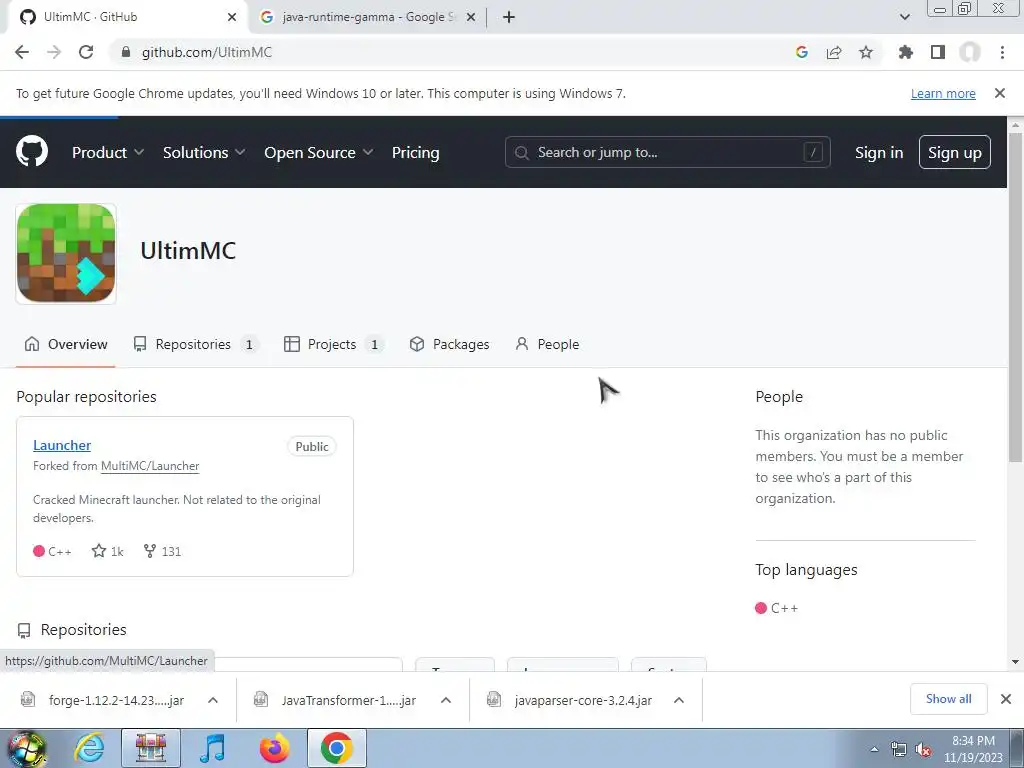Click the Chrome taskbar icon

point(336,748)
